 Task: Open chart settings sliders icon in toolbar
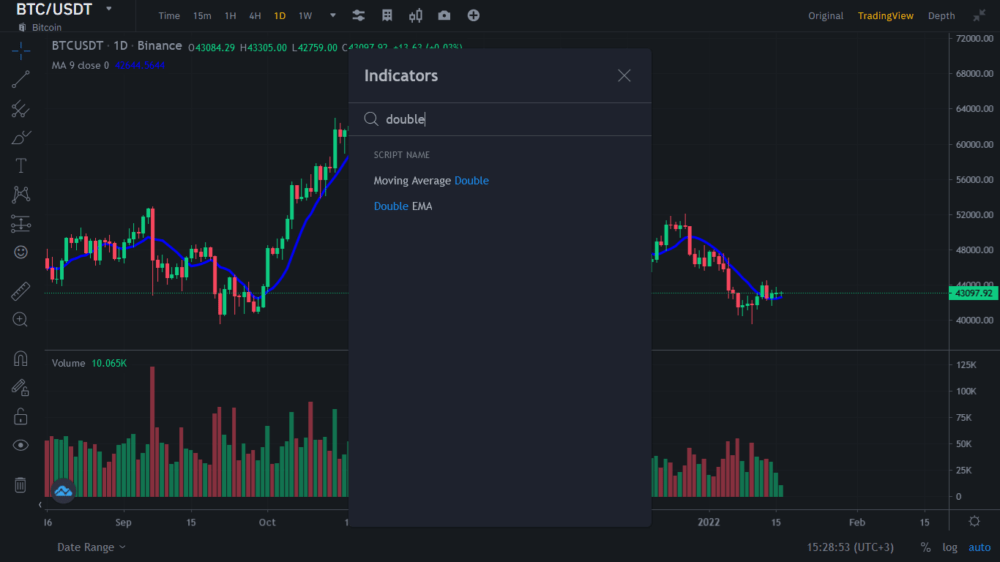point(359,16)
